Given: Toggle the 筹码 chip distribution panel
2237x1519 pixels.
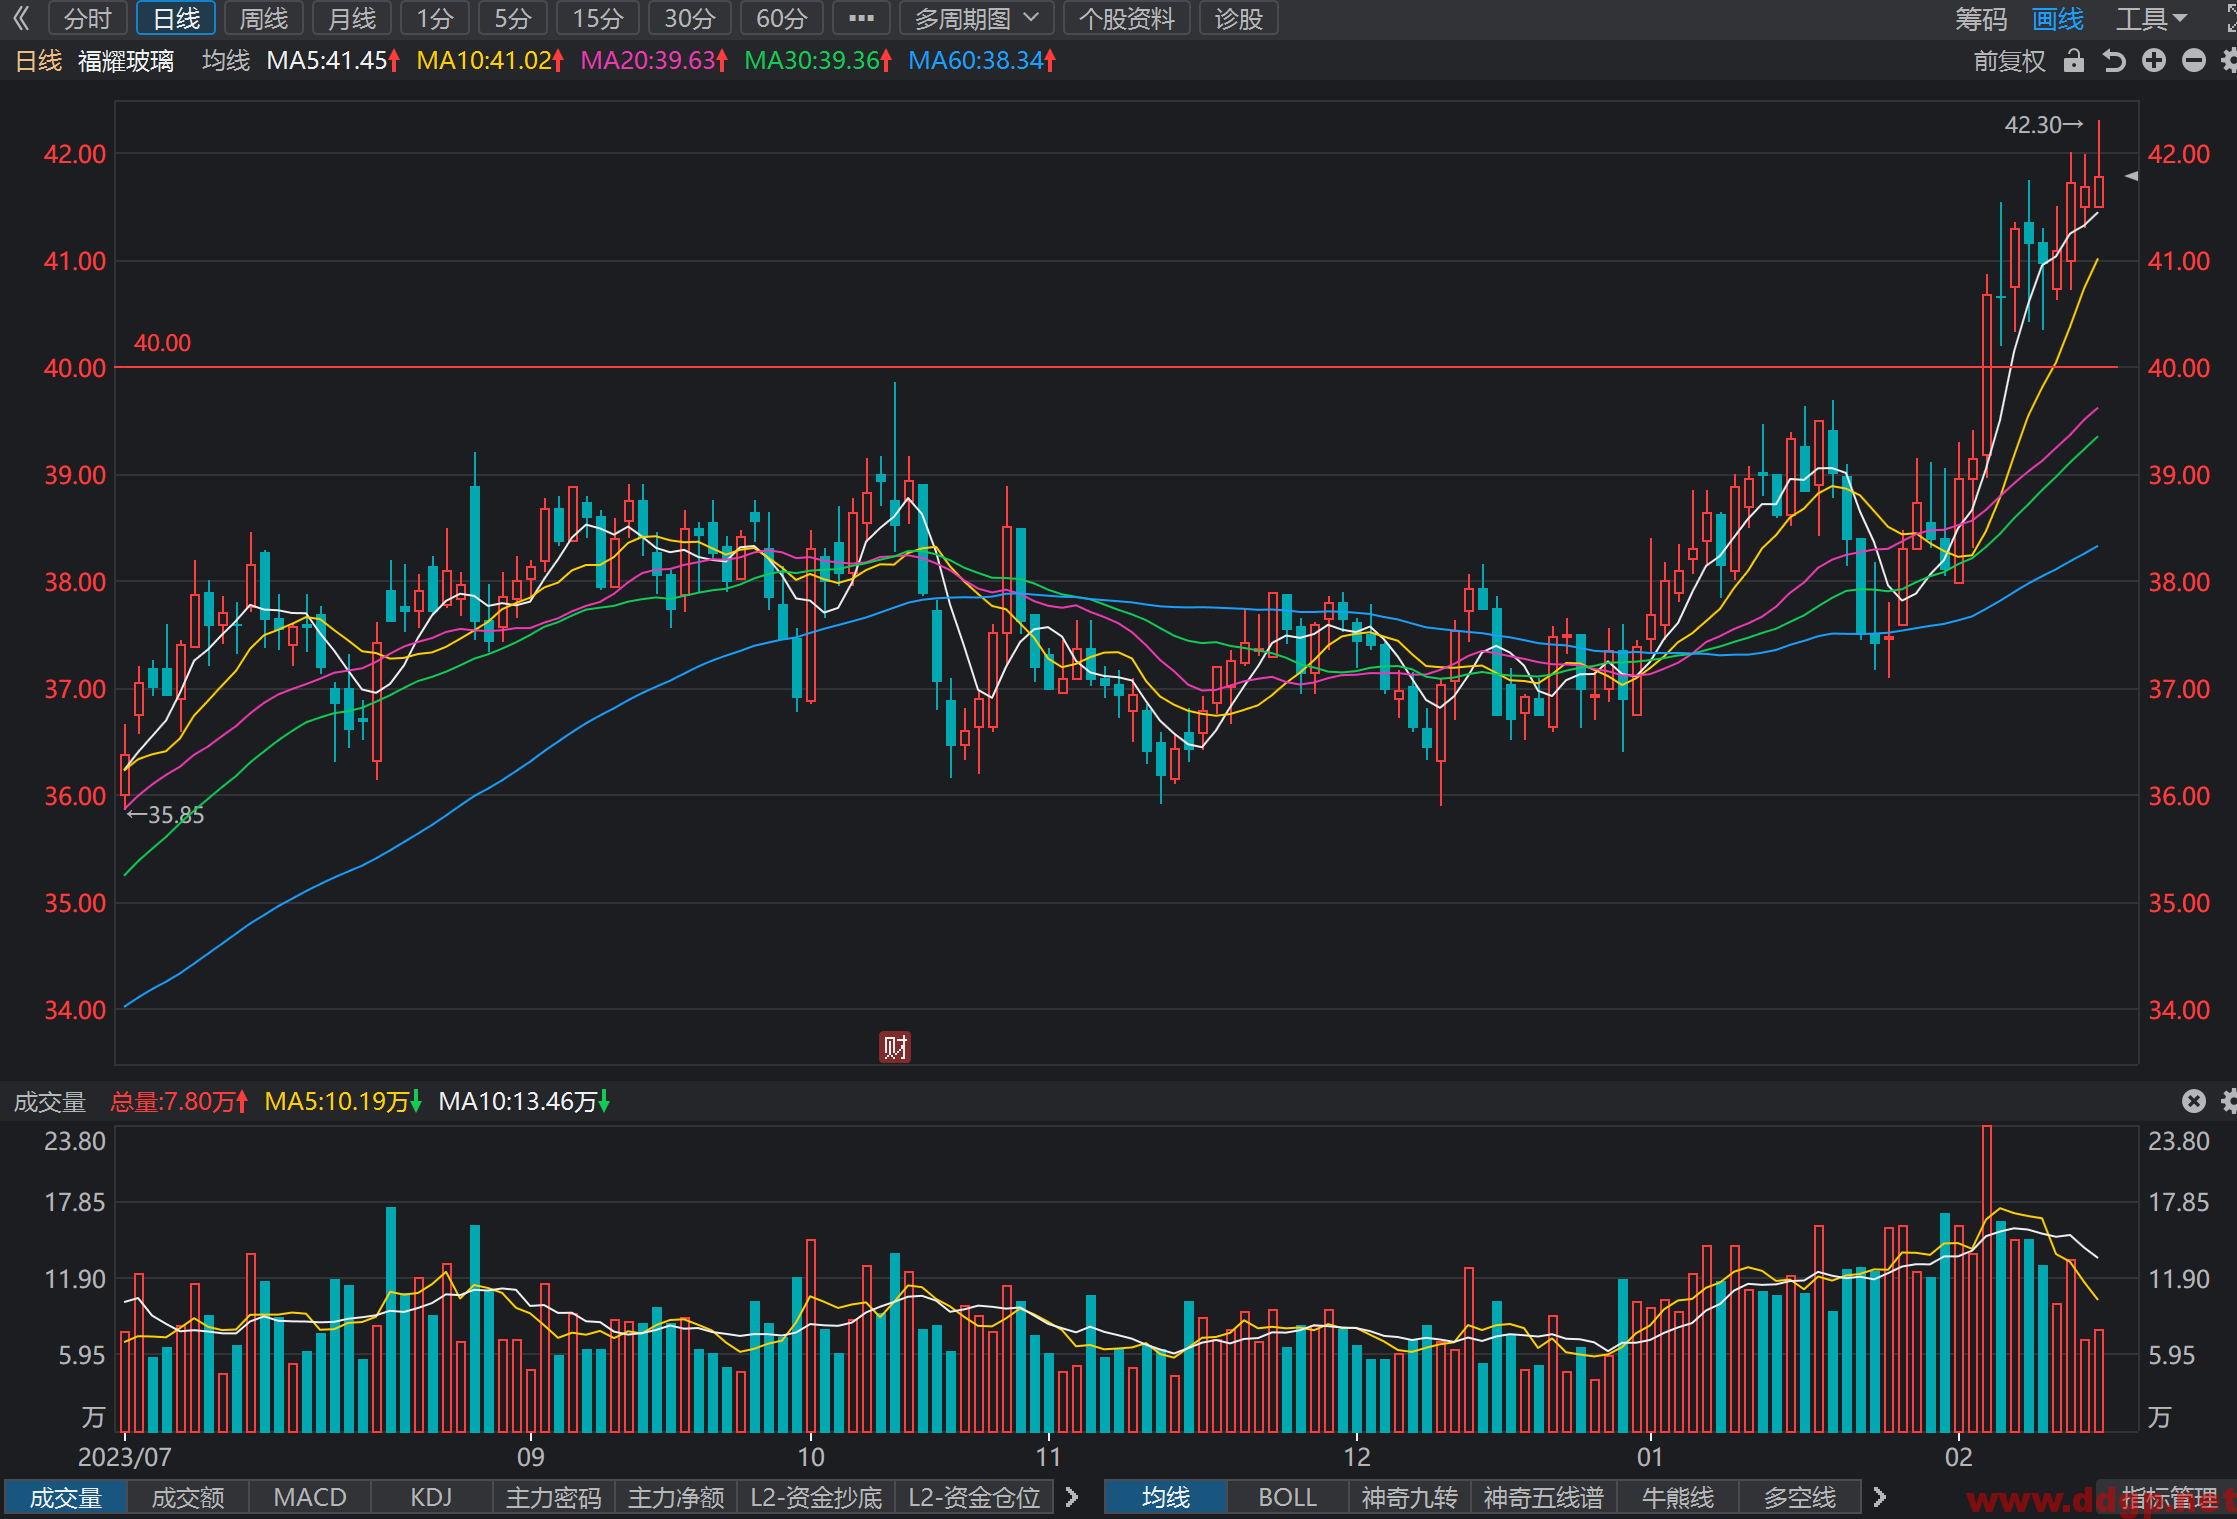Looking at the screenshot, I should [x=1981, y=18].
